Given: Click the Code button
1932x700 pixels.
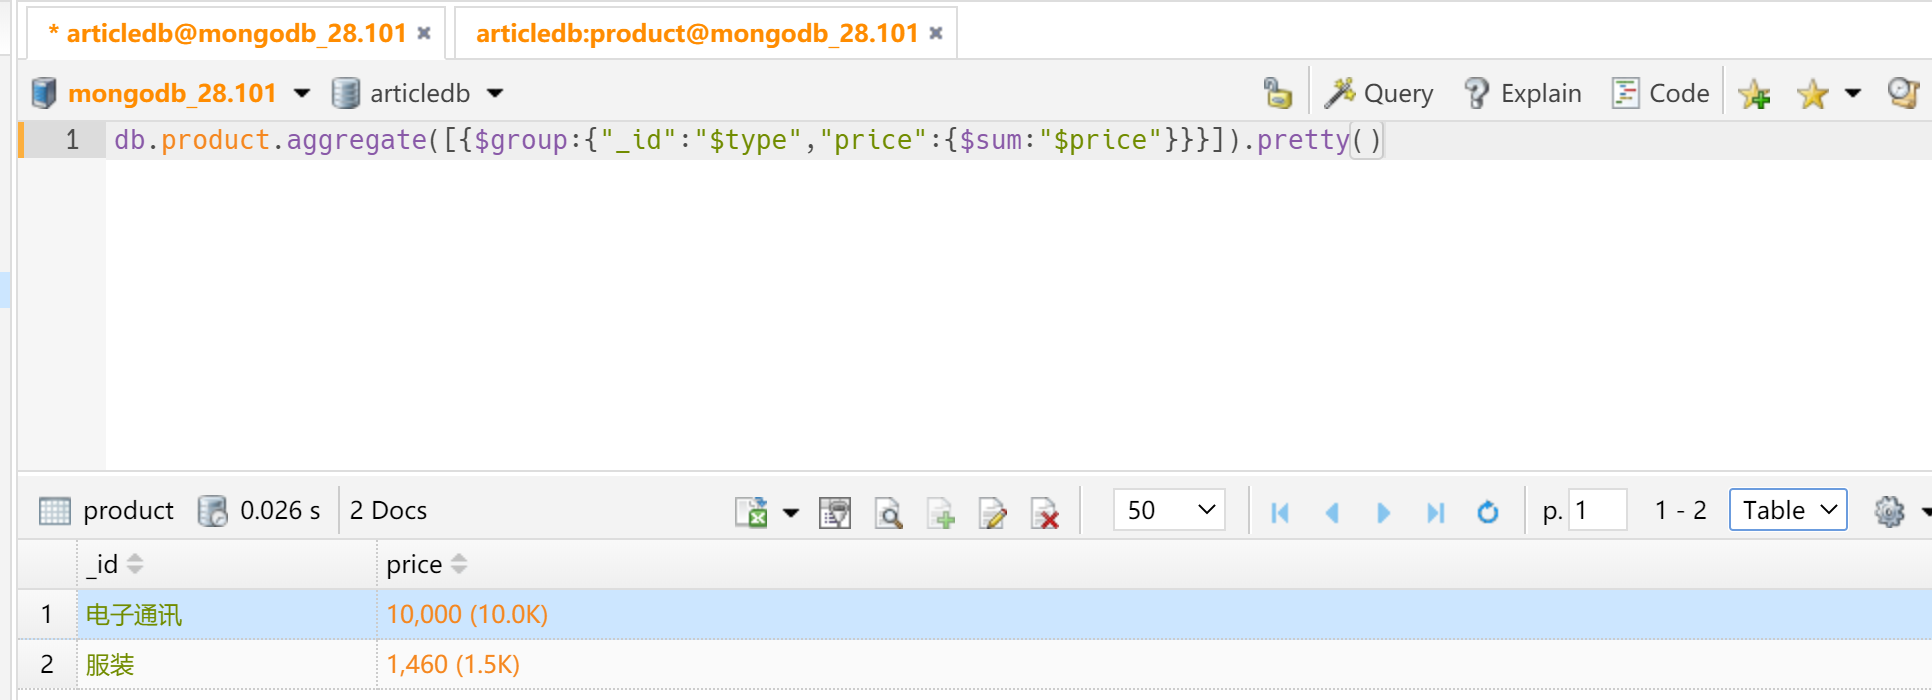Looking at the screenshot, I should point(1661,94).
